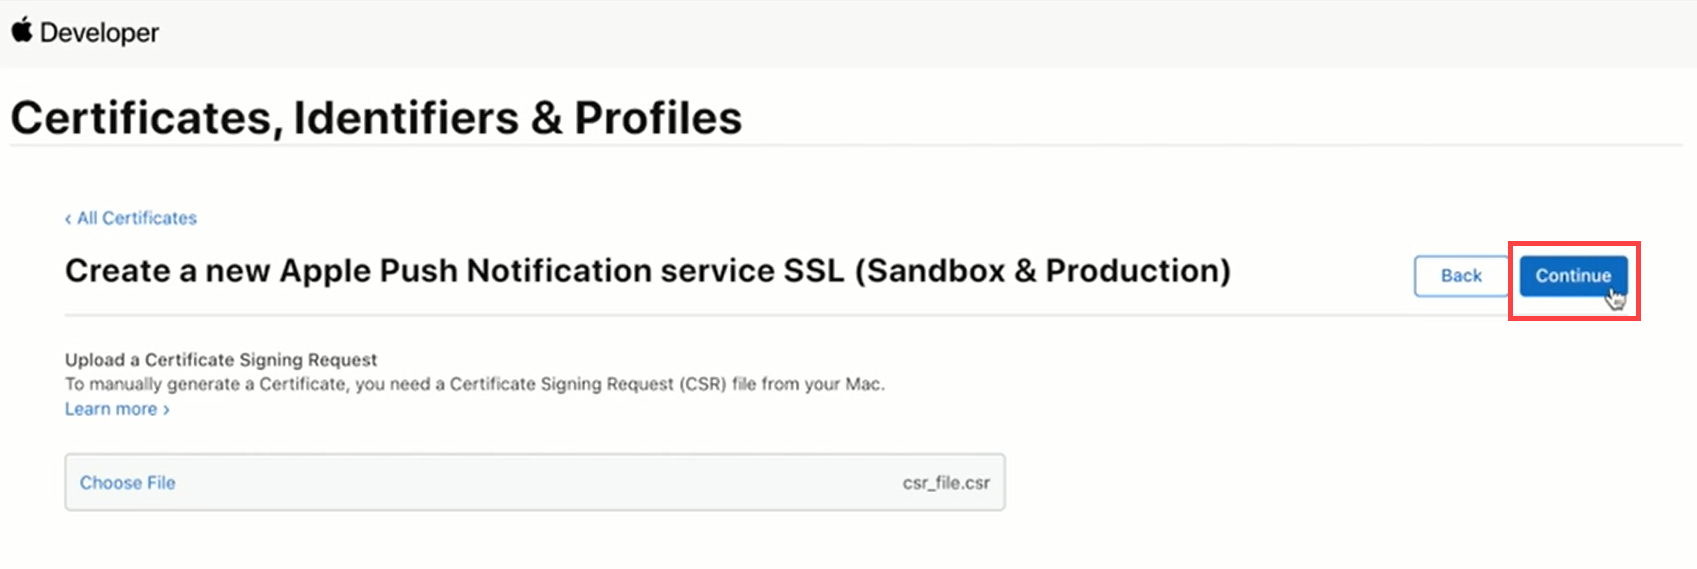Viewport: 1697px width, 569px height.
Task: Click the Certificates, Identifiers & Profiles title
Action: click(376, 118)
